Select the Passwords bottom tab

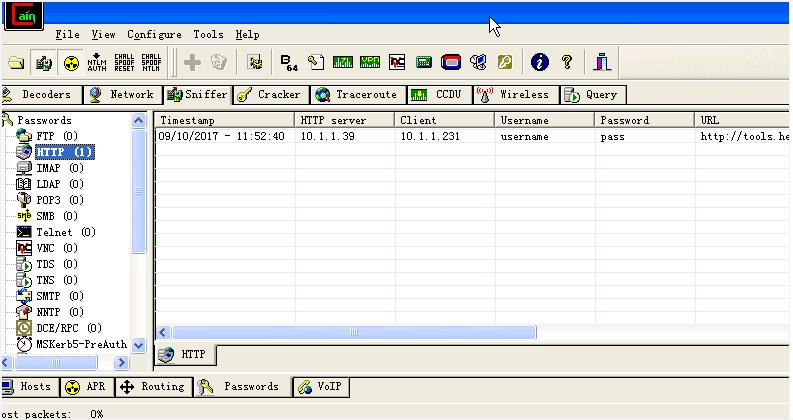tap(243, 387)
